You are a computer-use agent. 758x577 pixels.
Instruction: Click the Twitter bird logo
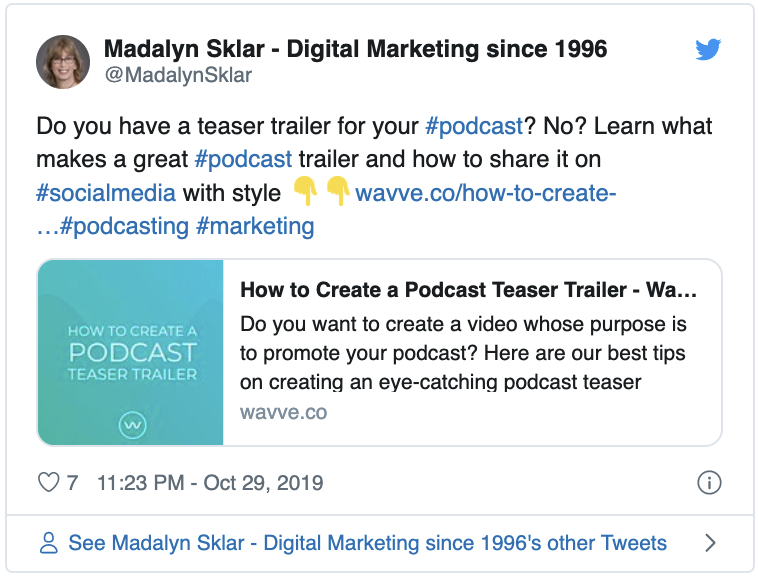click(x=708, y=50)
